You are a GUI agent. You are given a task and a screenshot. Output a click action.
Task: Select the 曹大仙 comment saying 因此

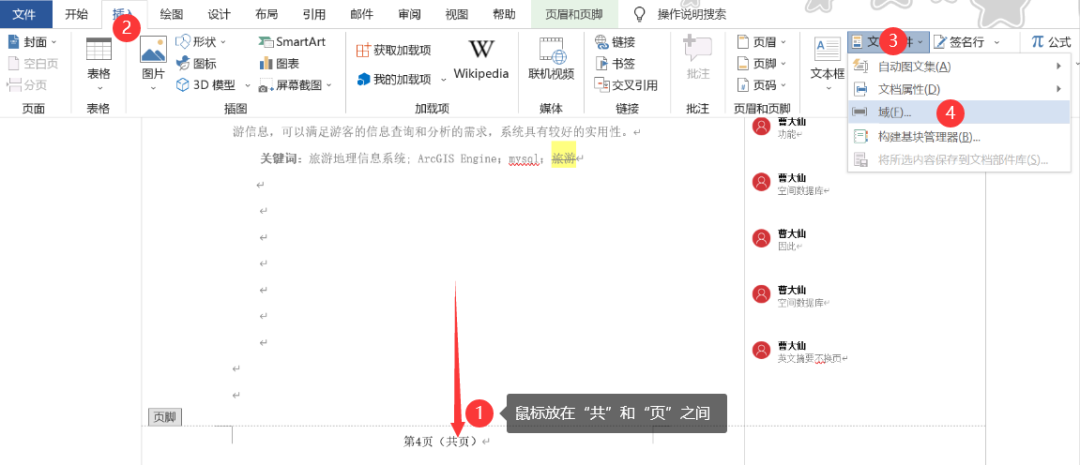click(x=791, y=239)
